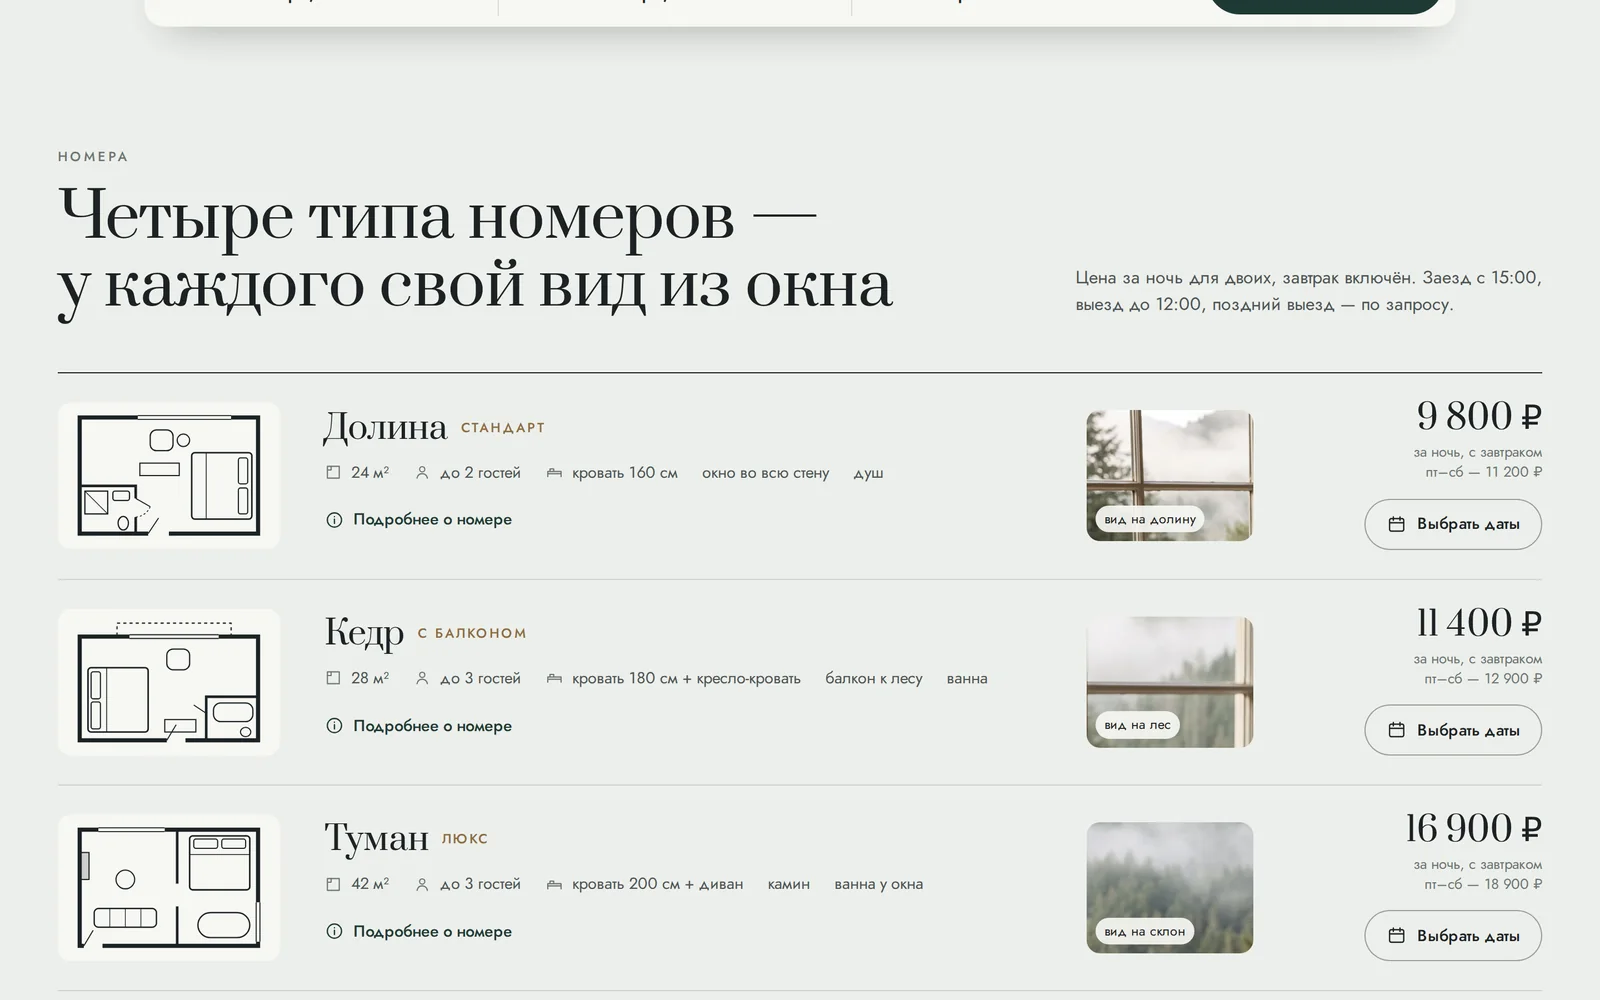Choose dates for the 16 900 ₽ room
This screenshot has height=1000, width=1600.
(x=1453, y=936)
